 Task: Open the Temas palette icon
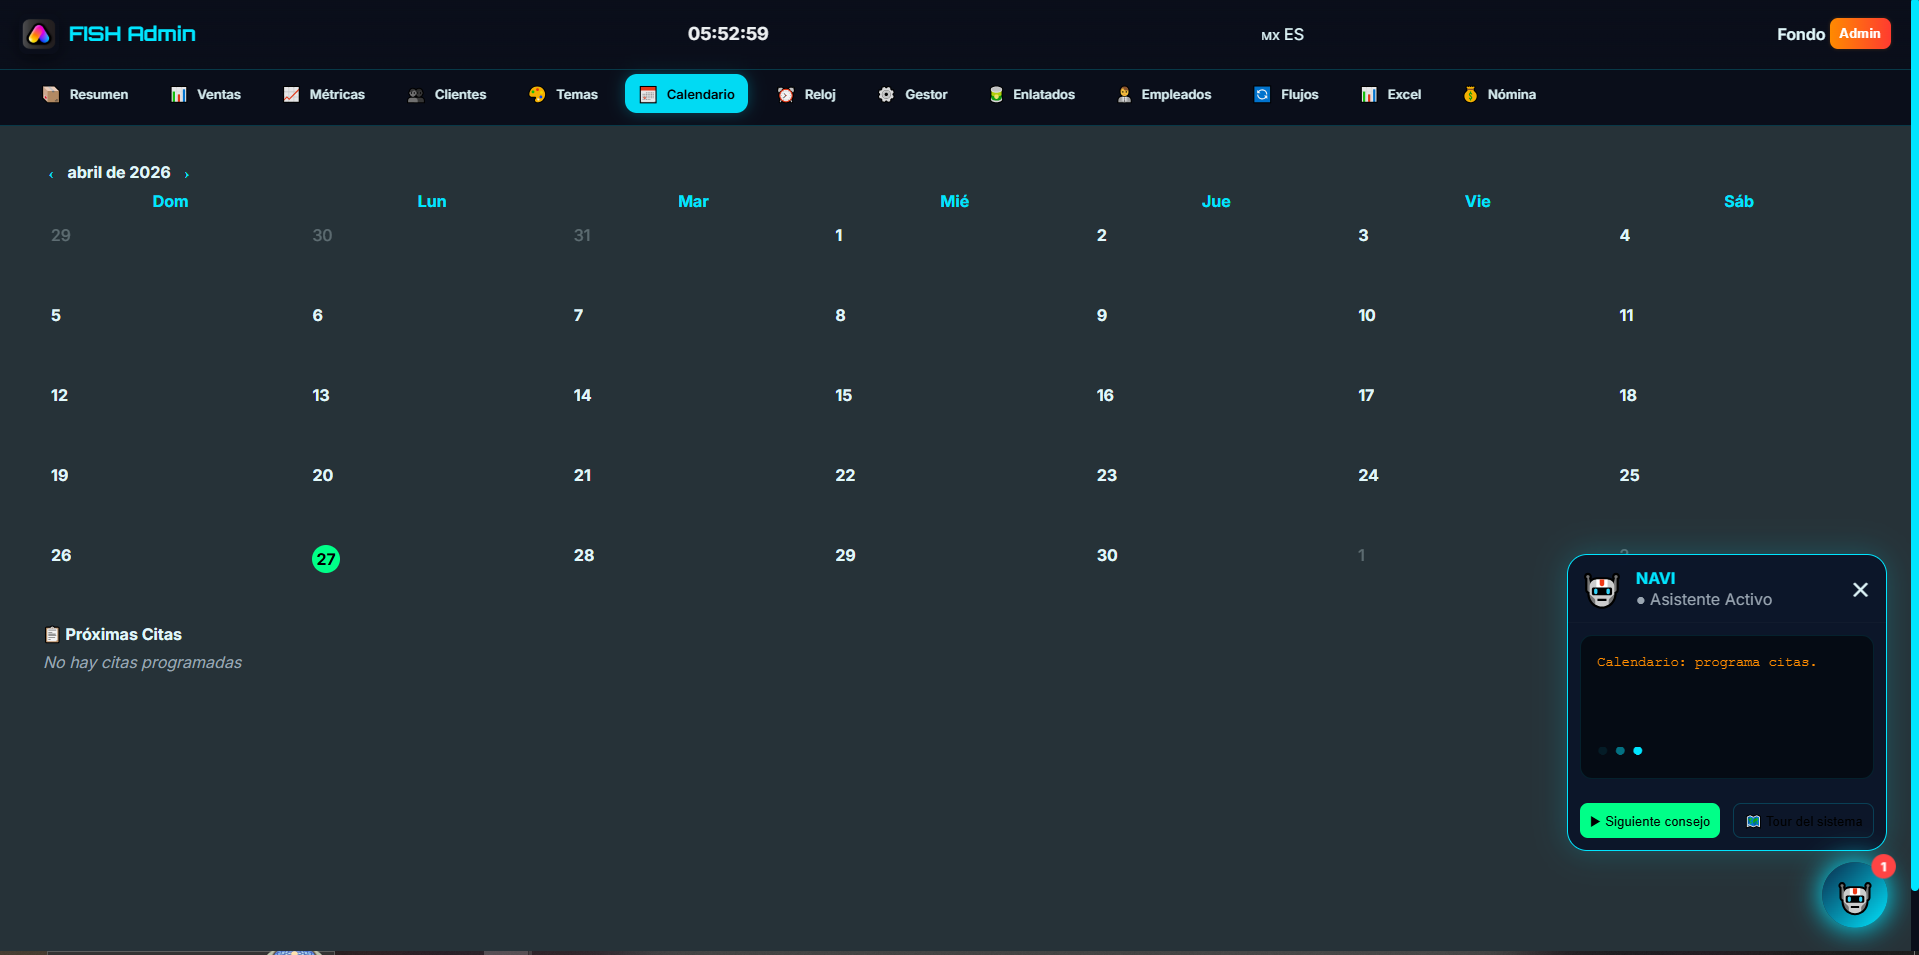pyautogui.click(x=537, y=94)
